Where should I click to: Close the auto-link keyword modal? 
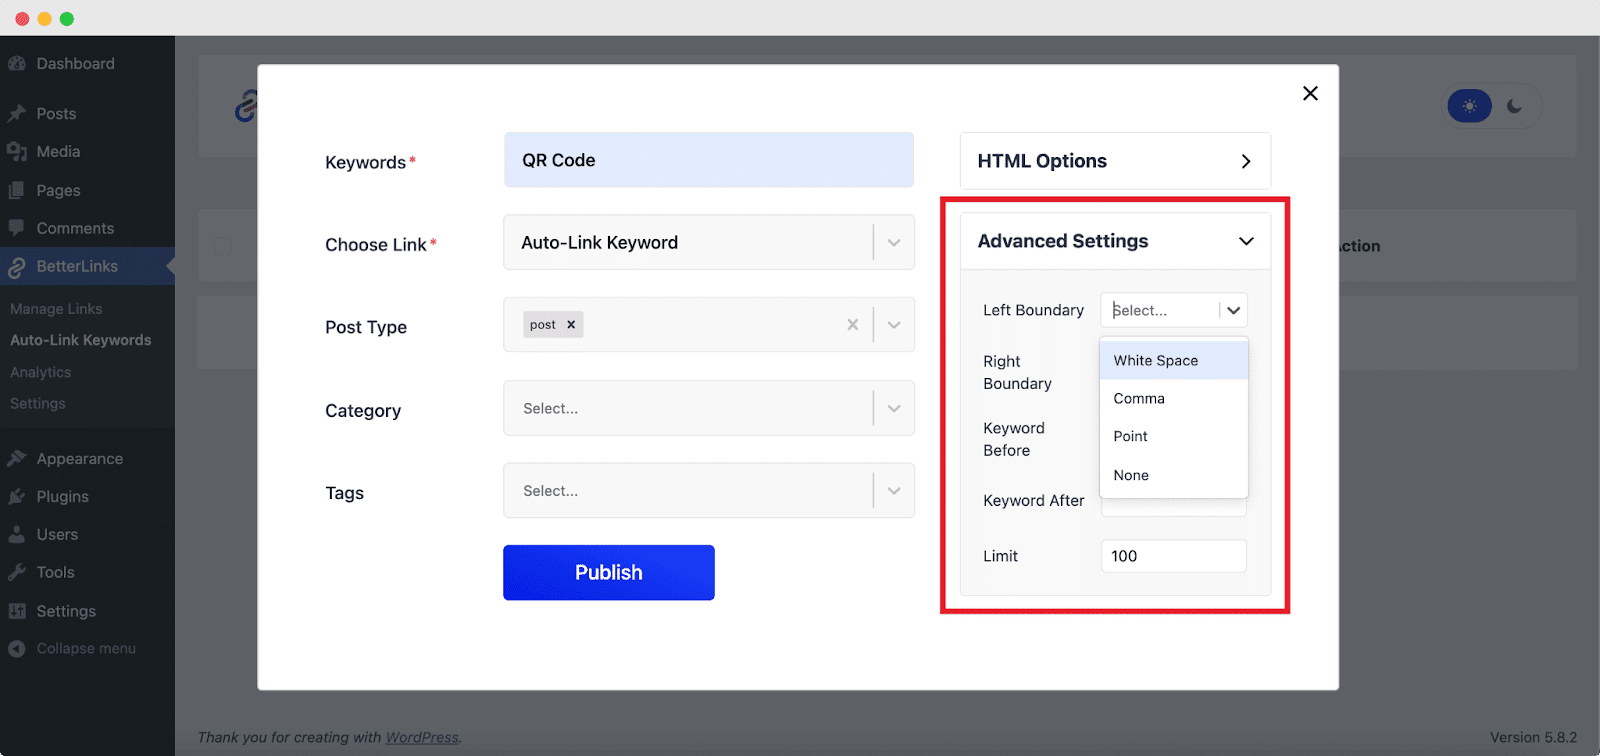click(1310, 93)
